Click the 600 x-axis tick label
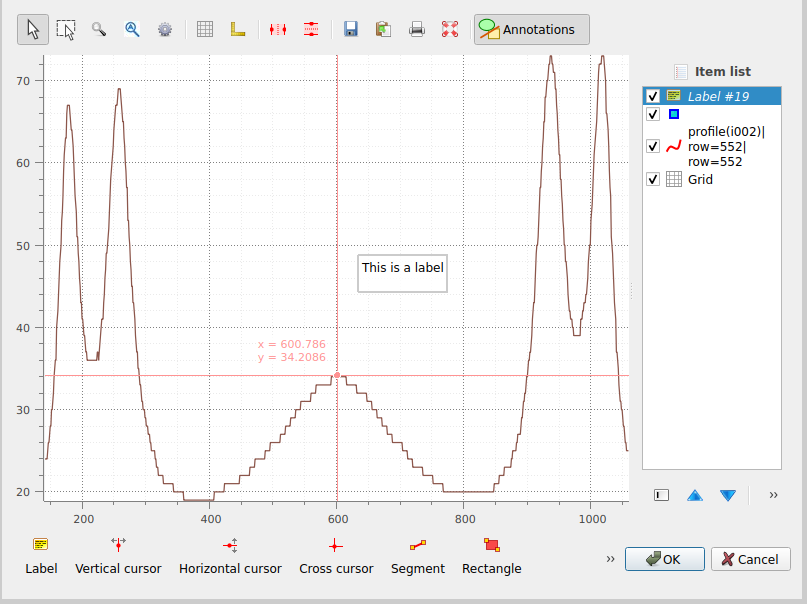 [x=338, y=519]
